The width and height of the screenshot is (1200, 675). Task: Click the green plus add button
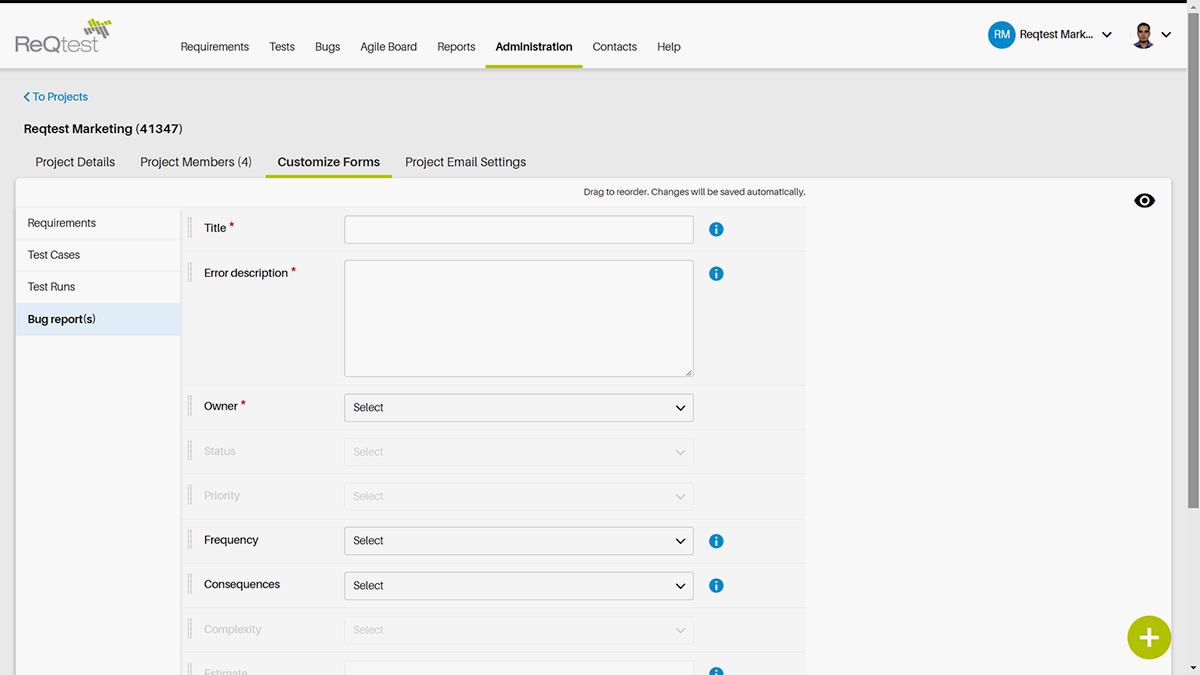click(x=1149, y=637)
